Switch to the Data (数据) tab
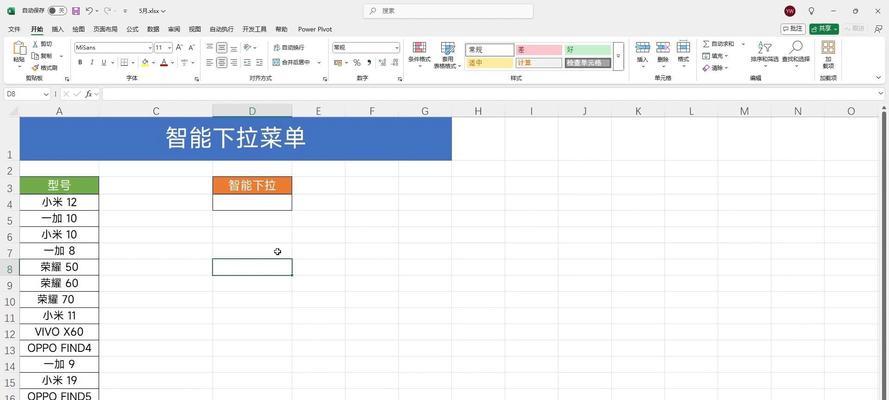Screen dimensions: 889x400 (153, 29)
